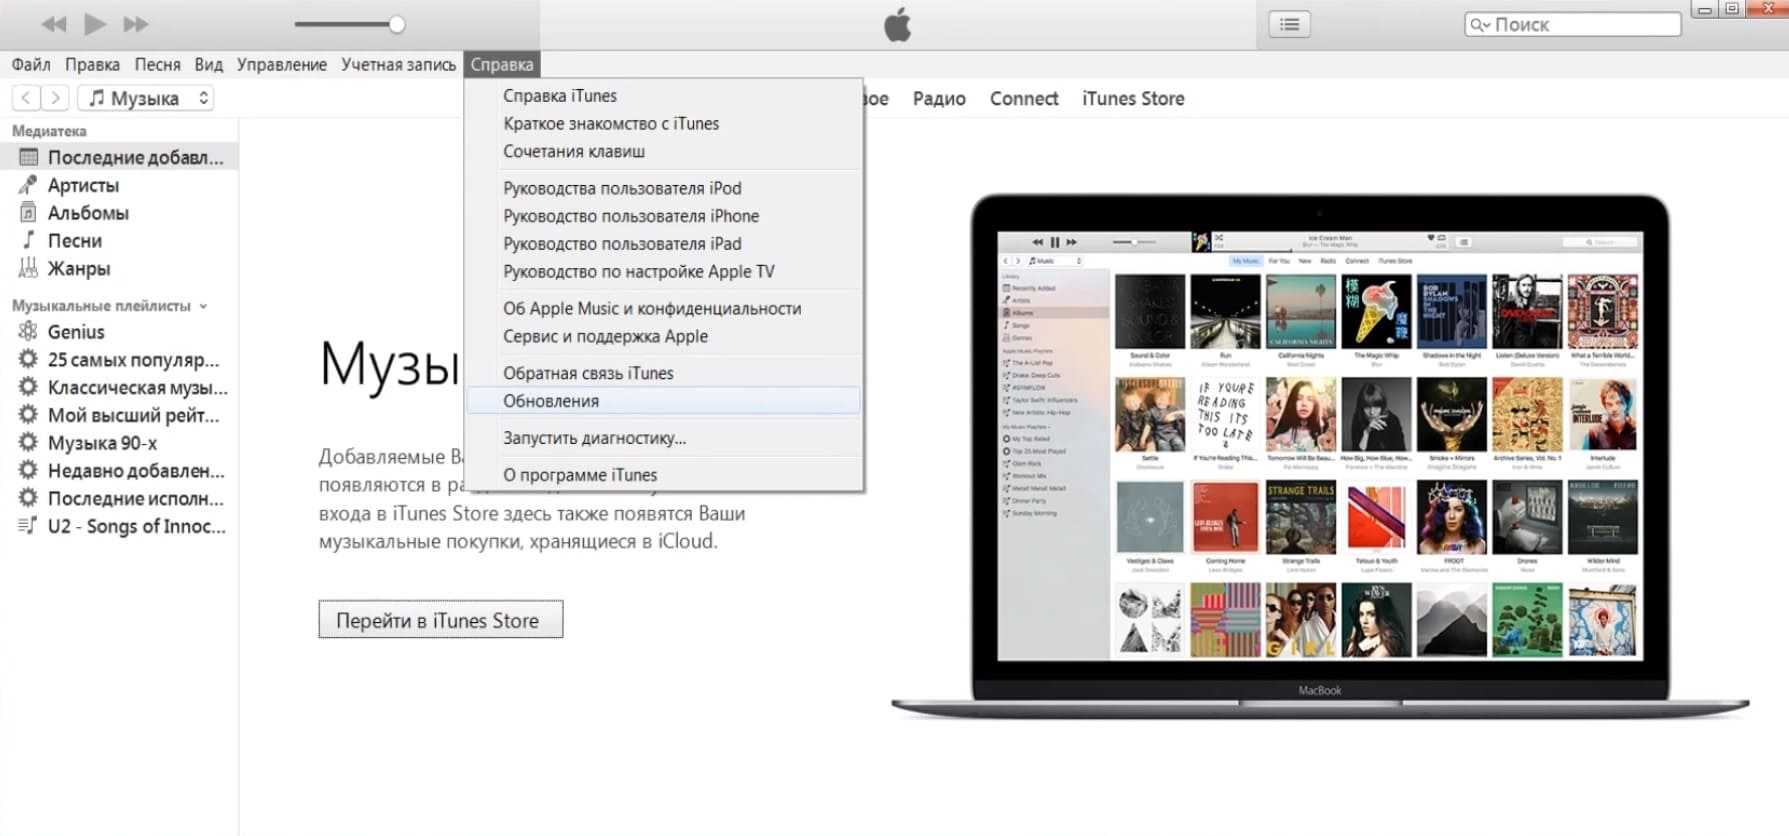Choose Справка iTunes menu entry
The height and width of the screenshot is (836, 1789).
[664, 96]
